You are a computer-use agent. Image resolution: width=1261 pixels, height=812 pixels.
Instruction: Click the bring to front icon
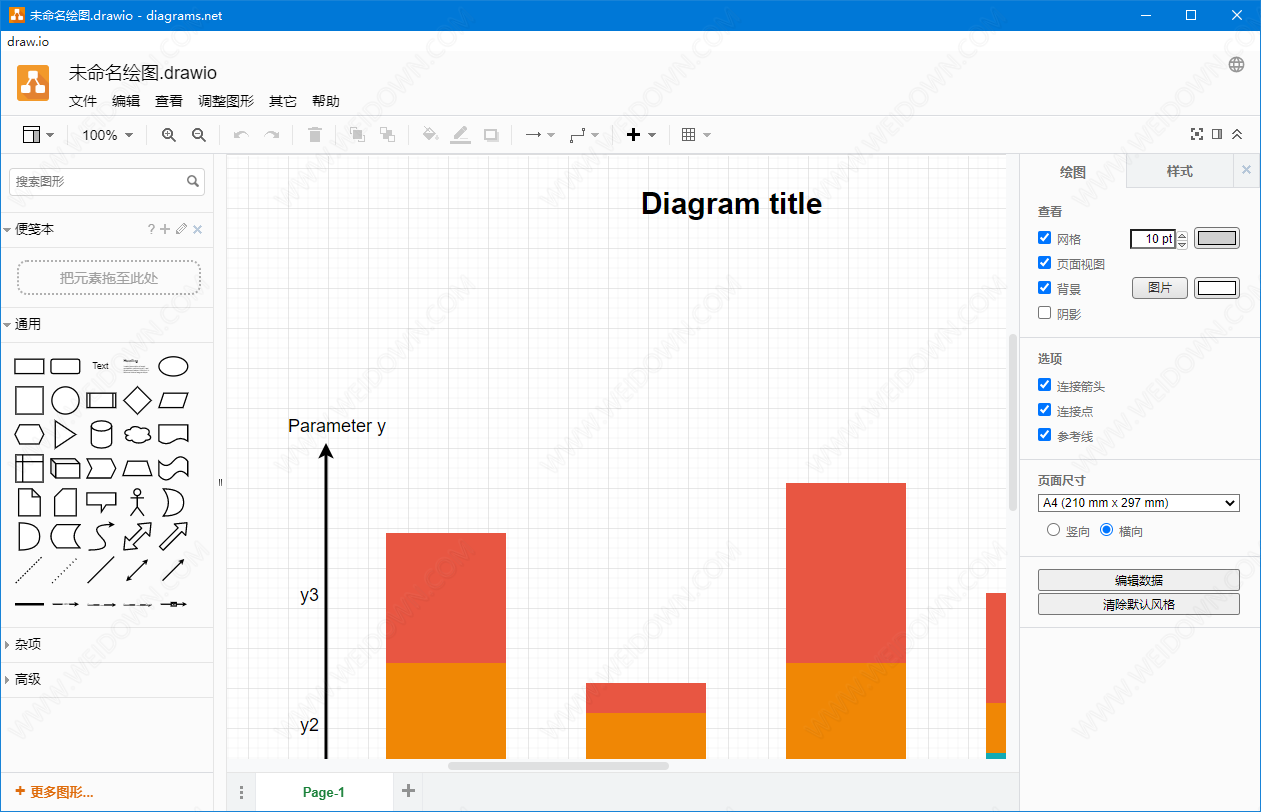tap(357, 135)
